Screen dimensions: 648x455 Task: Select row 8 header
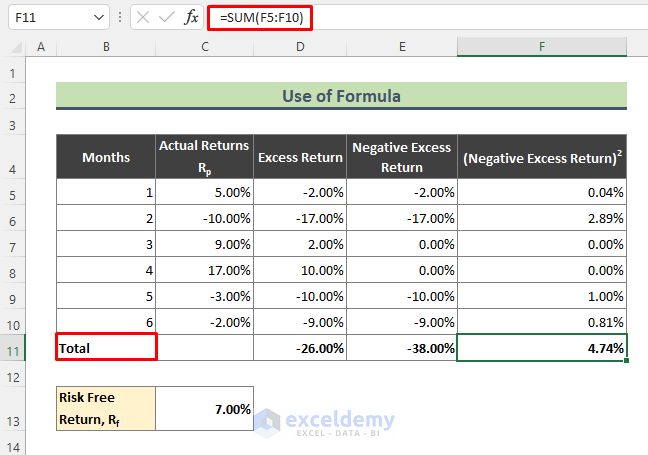12,270
